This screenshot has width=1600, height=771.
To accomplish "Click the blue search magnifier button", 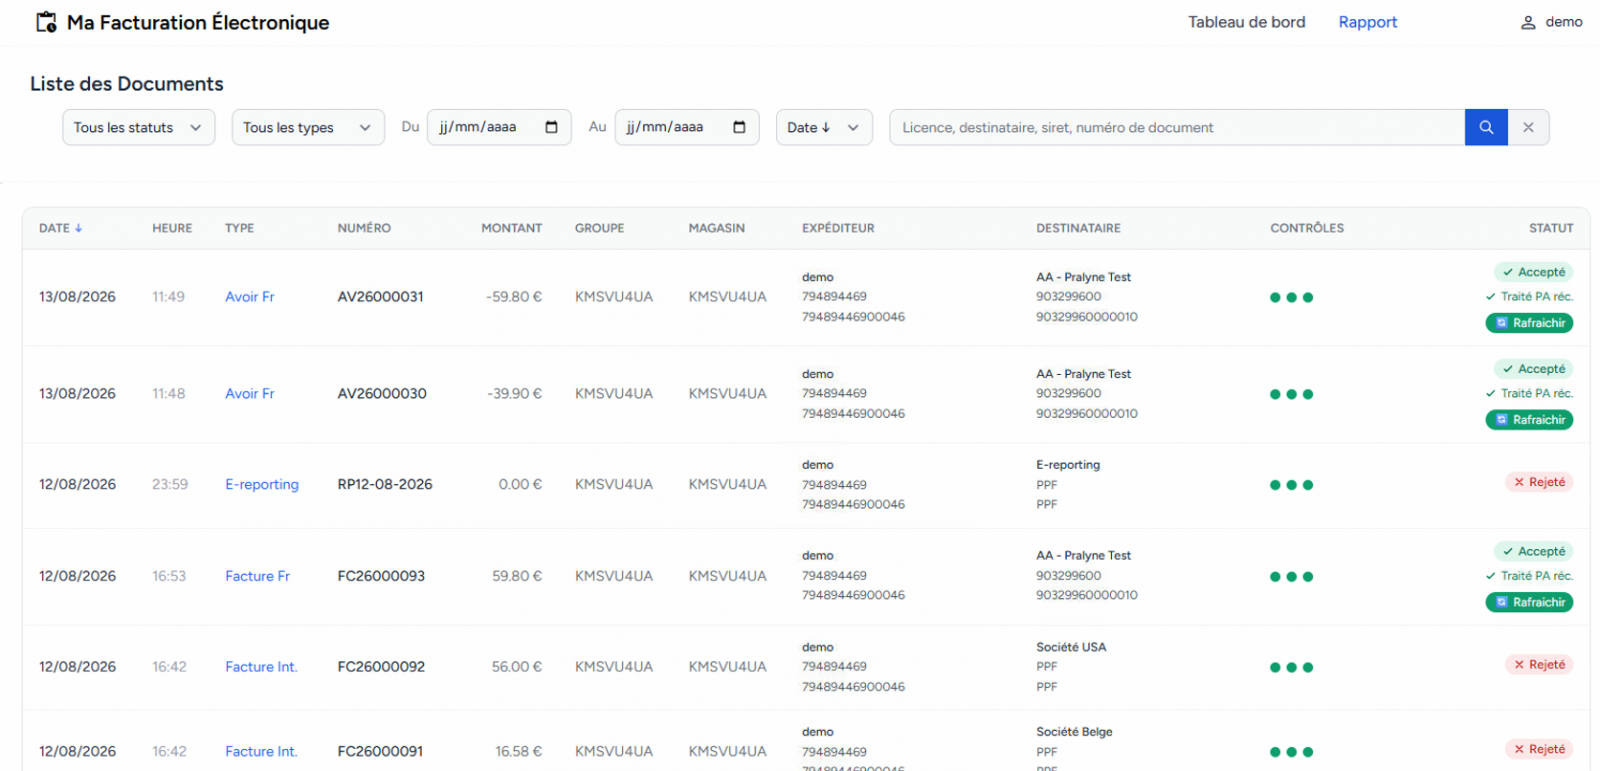I will 1486,127.
